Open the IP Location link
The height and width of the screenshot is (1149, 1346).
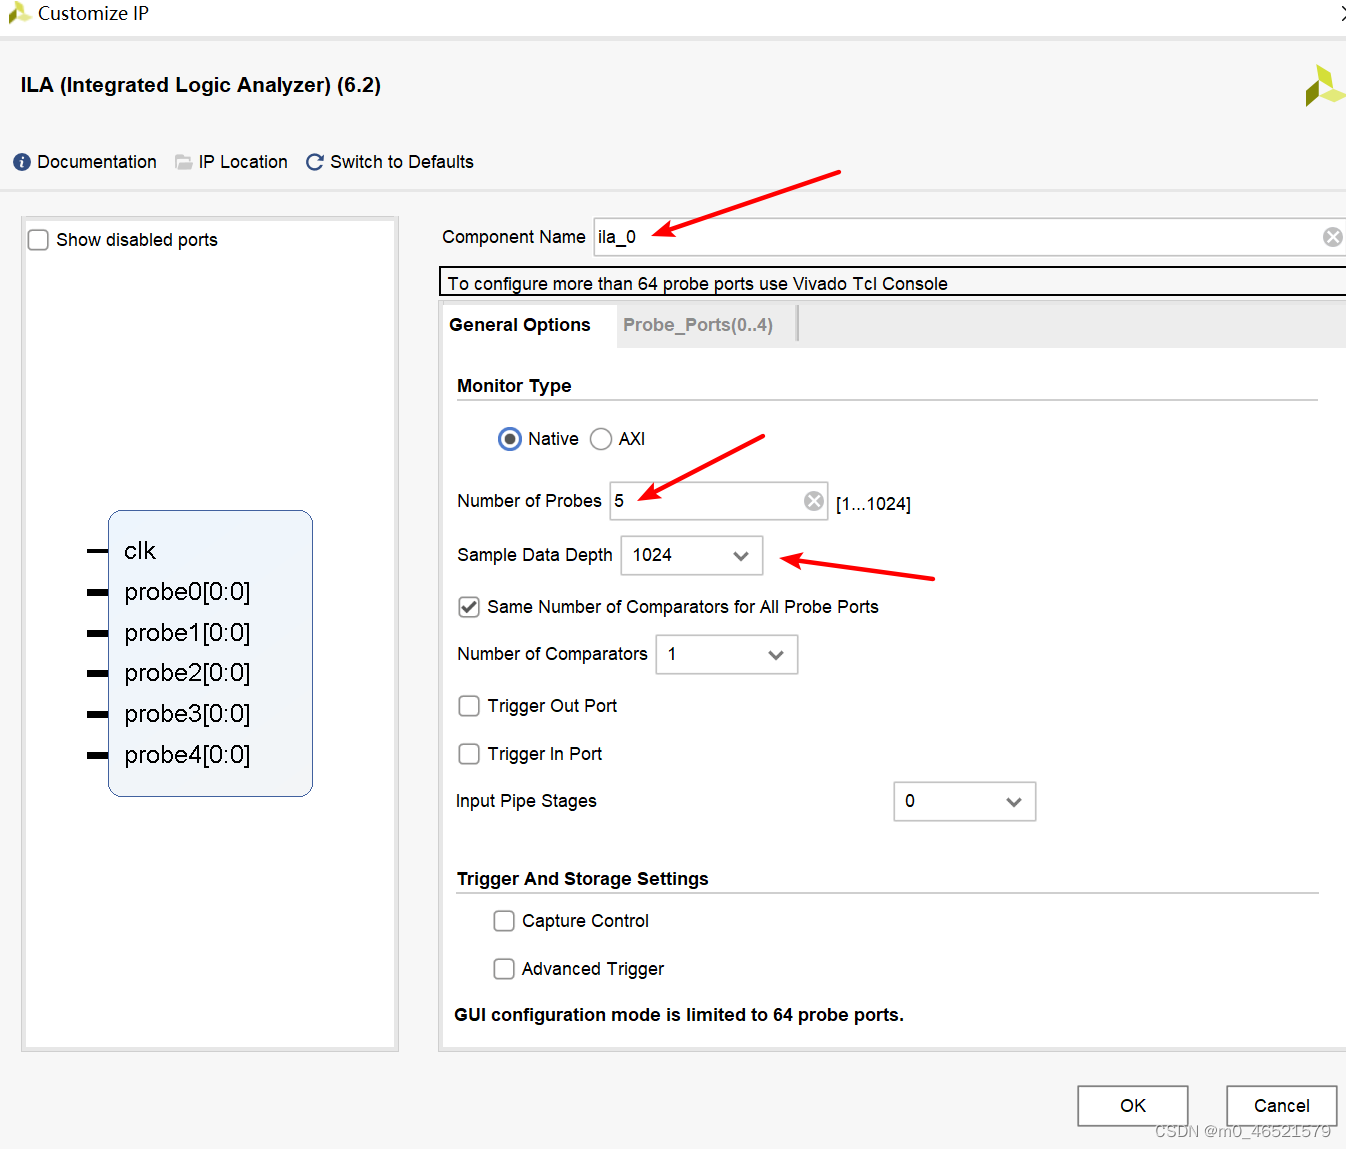click(x=243, y=162)
